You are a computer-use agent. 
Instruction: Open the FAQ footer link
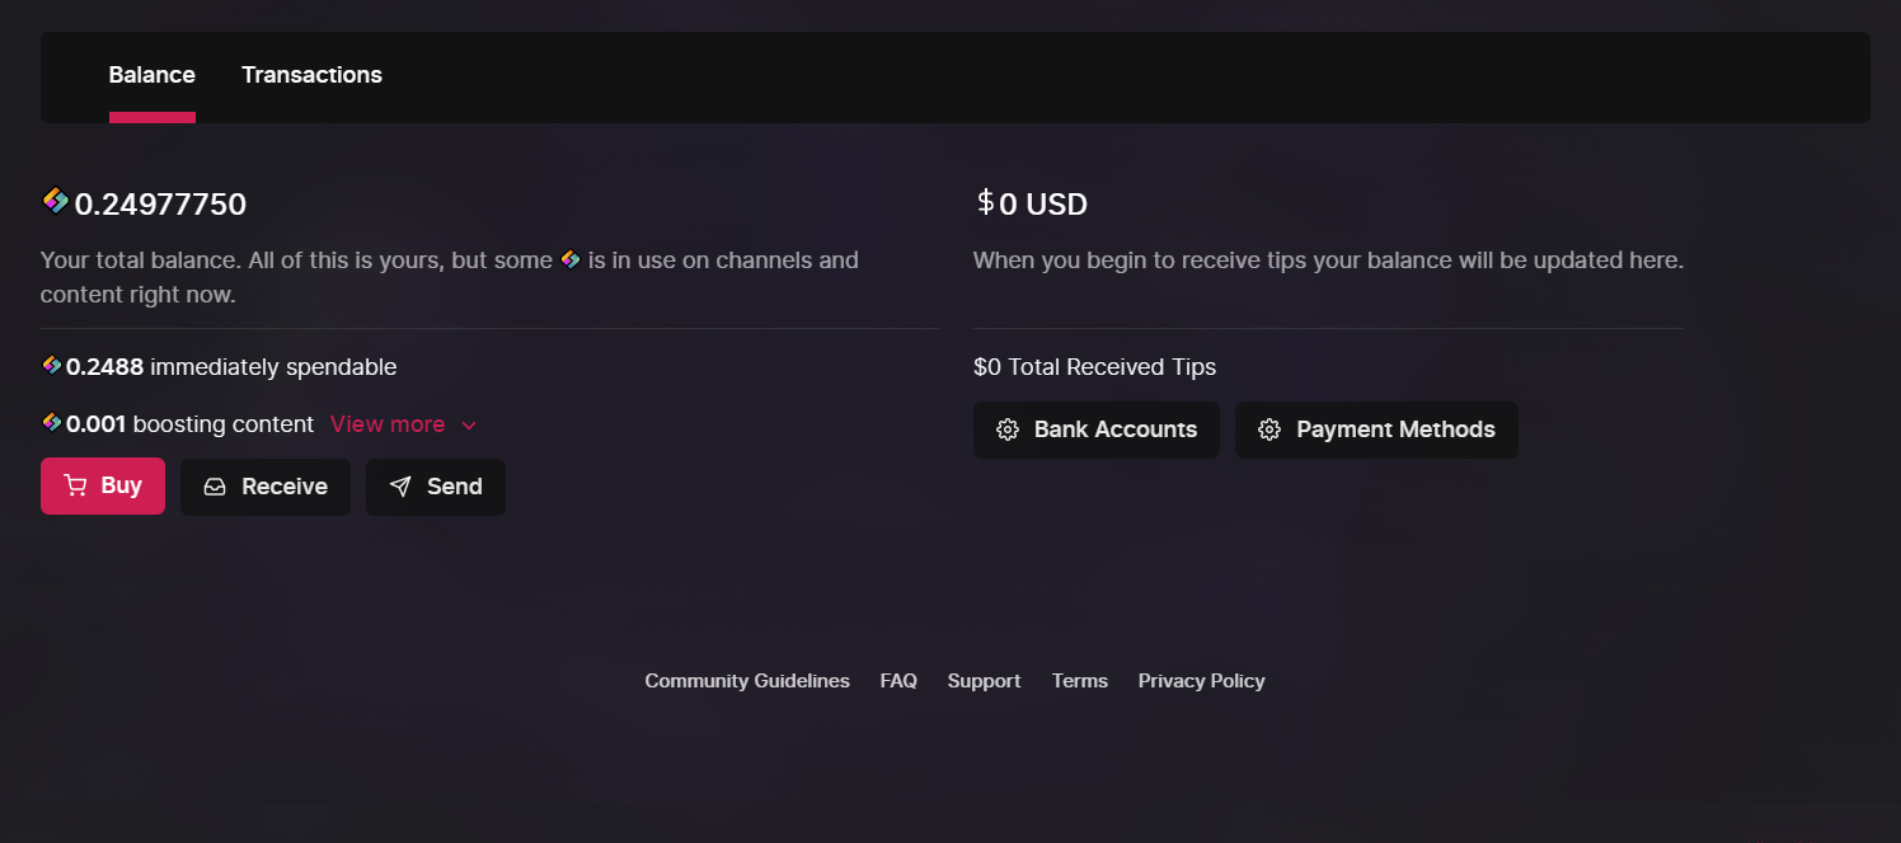[x=898, y=681]
